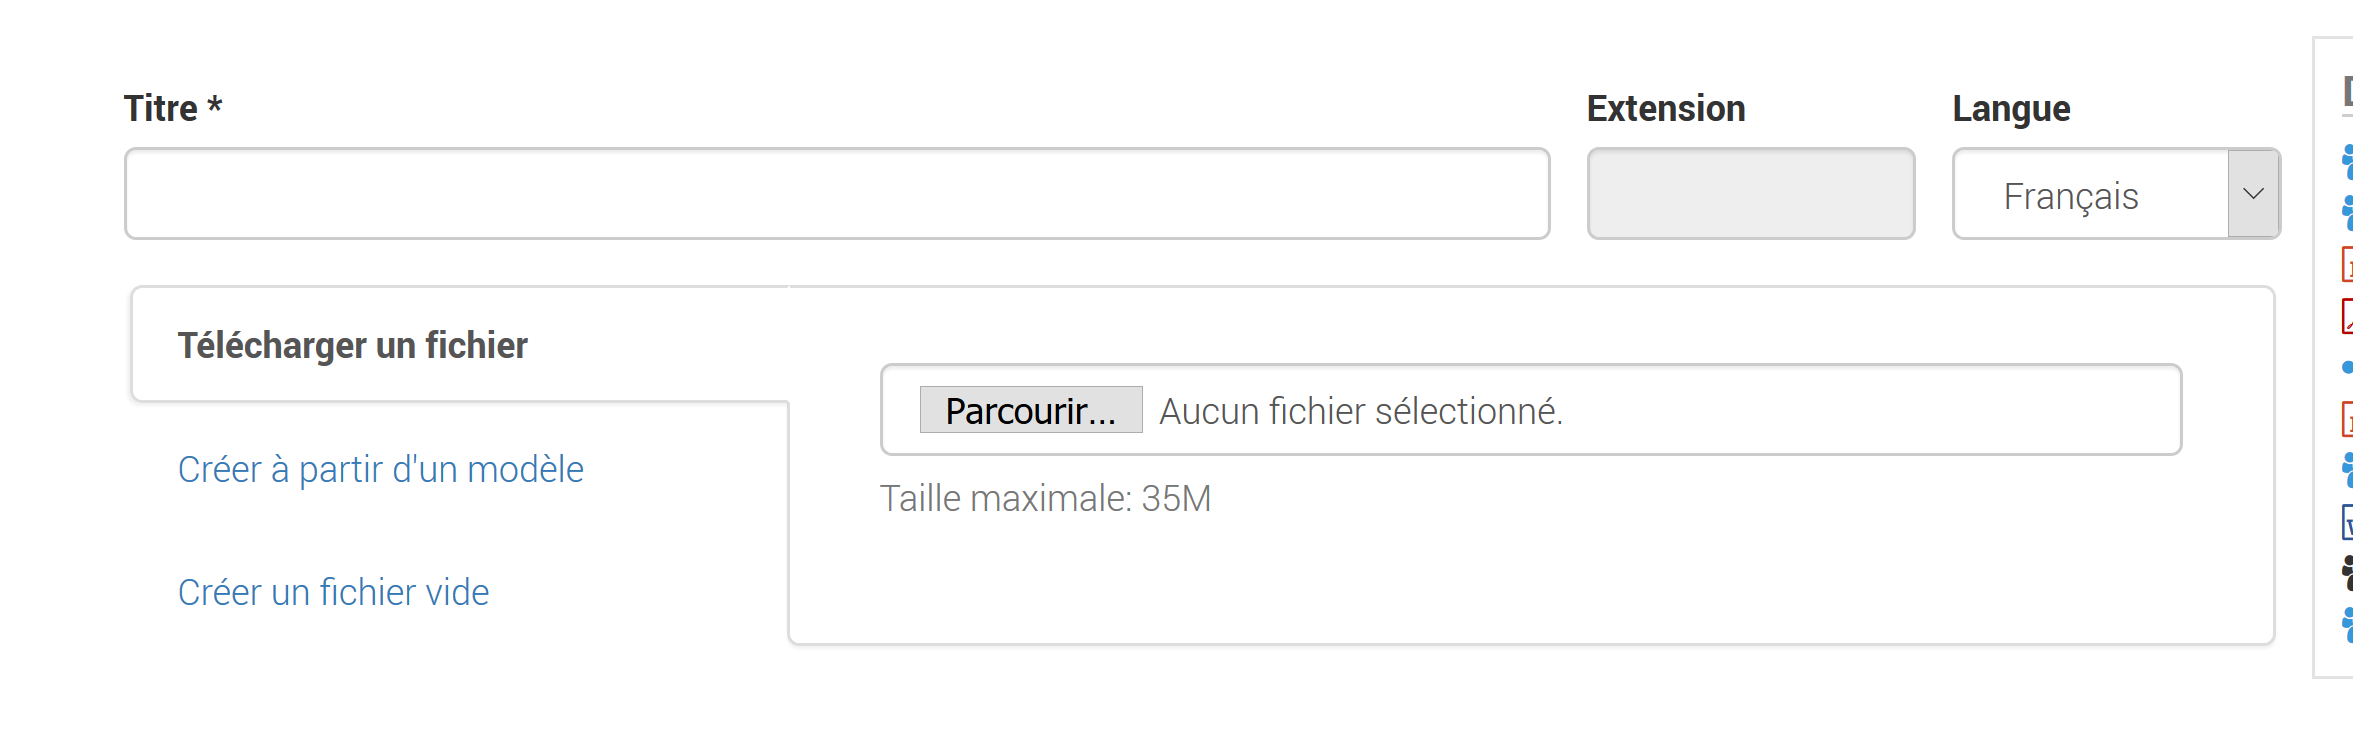Focus the Titre text input field
Viewport: 2353px width, 741px height.
(x=837, y=194)
